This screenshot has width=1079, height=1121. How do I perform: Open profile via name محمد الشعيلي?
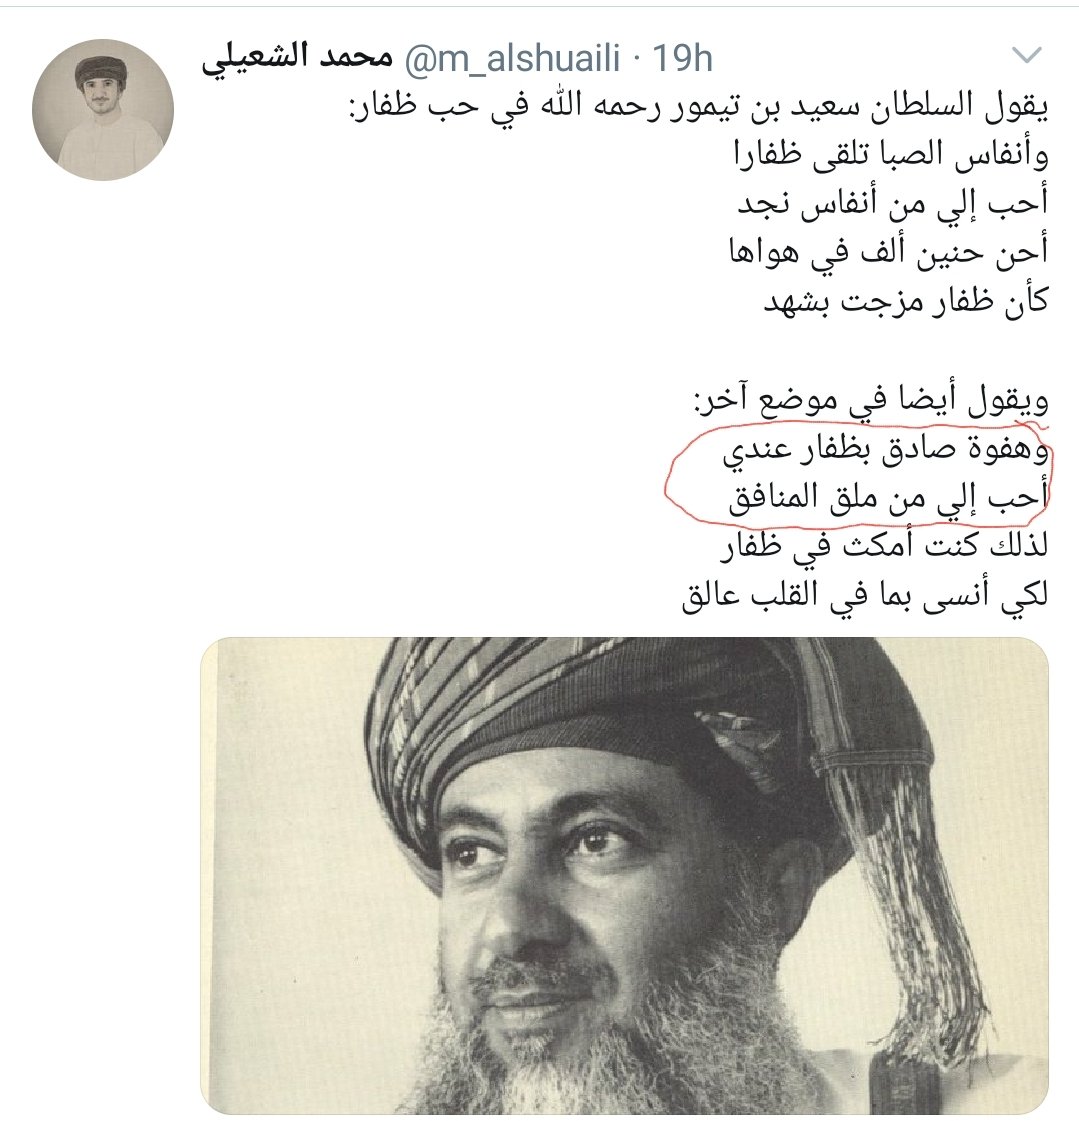(297, 57)
